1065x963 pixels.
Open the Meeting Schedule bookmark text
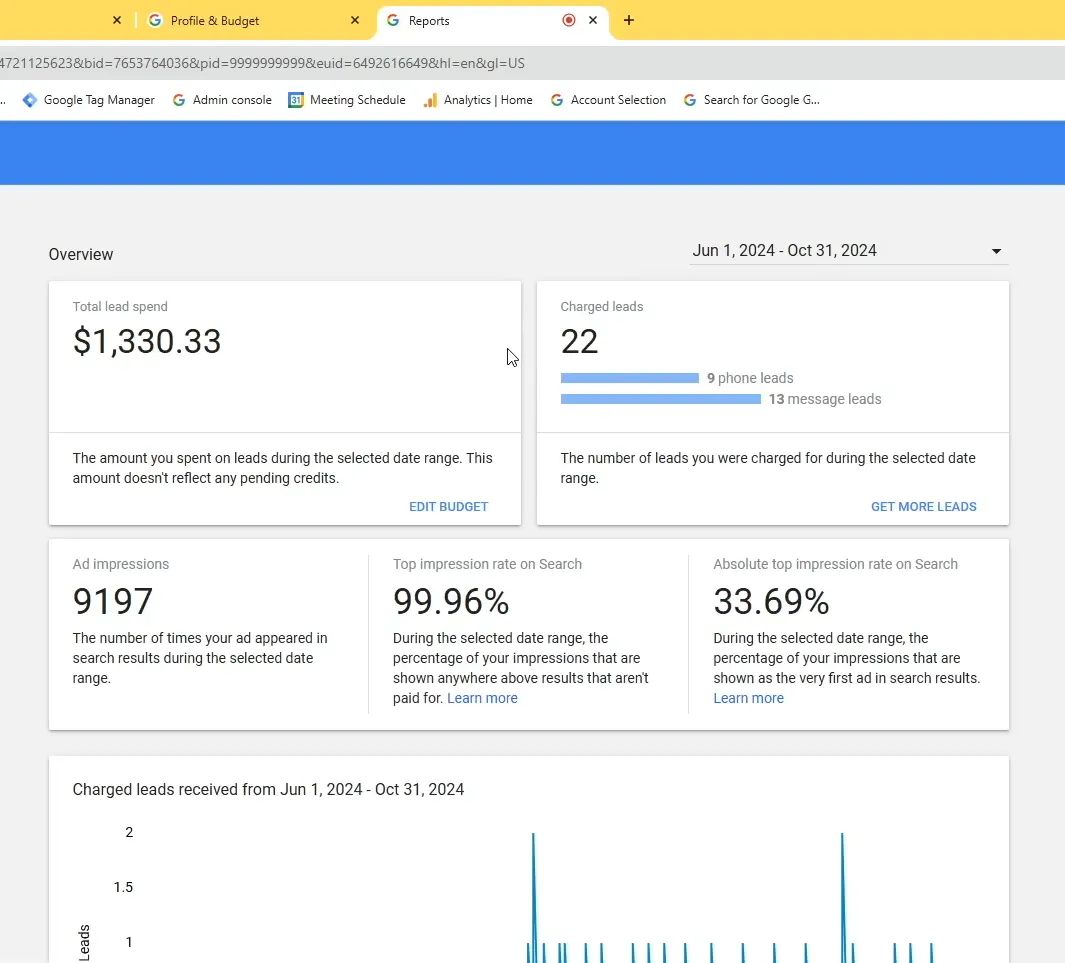358,100
